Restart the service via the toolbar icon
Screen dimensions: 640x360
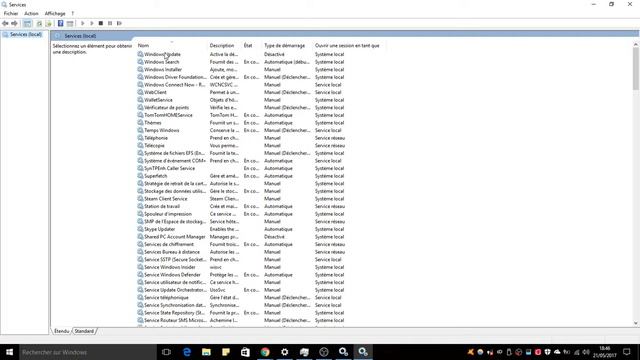tap(119, 23)
